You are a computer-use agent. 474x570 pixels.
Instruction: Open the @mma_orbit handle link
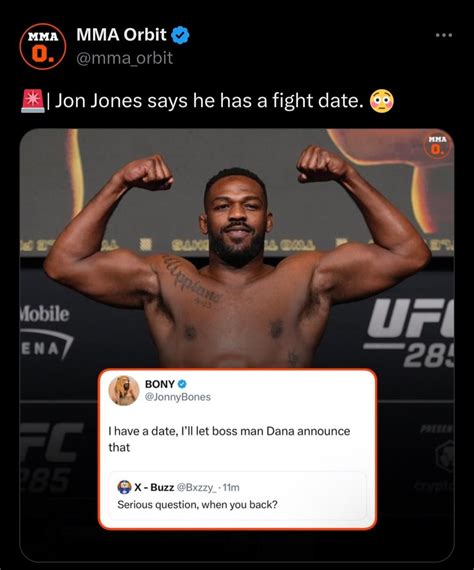pos(124,58)
